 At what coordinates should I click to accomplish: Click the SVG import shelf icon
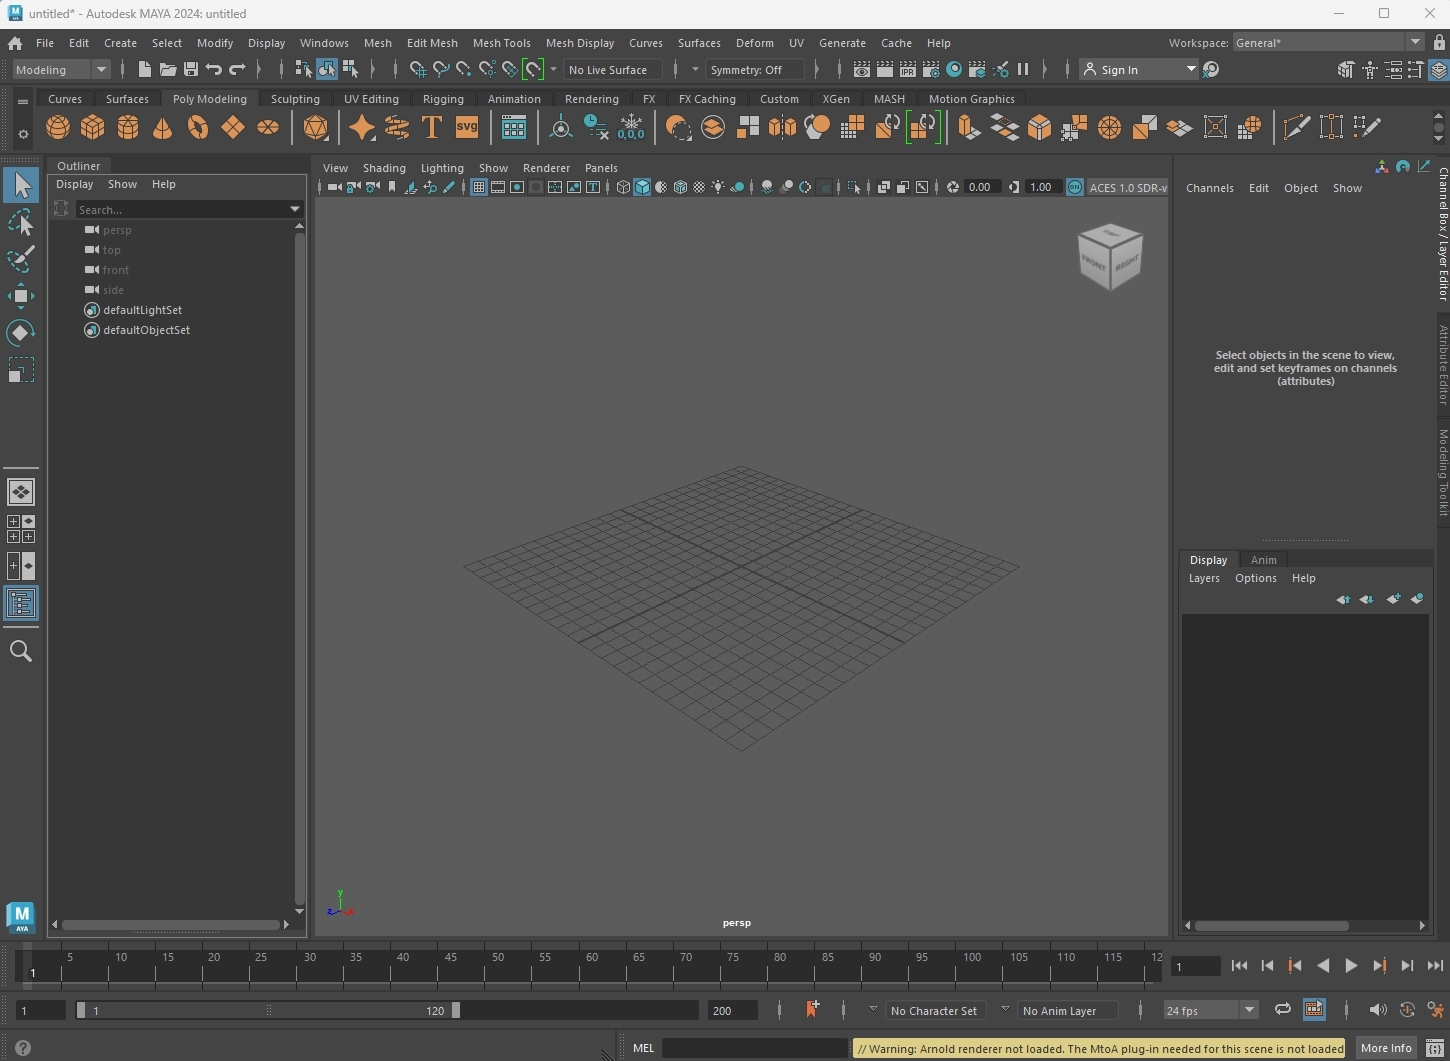pyautogui.click(x=467, y=128)
